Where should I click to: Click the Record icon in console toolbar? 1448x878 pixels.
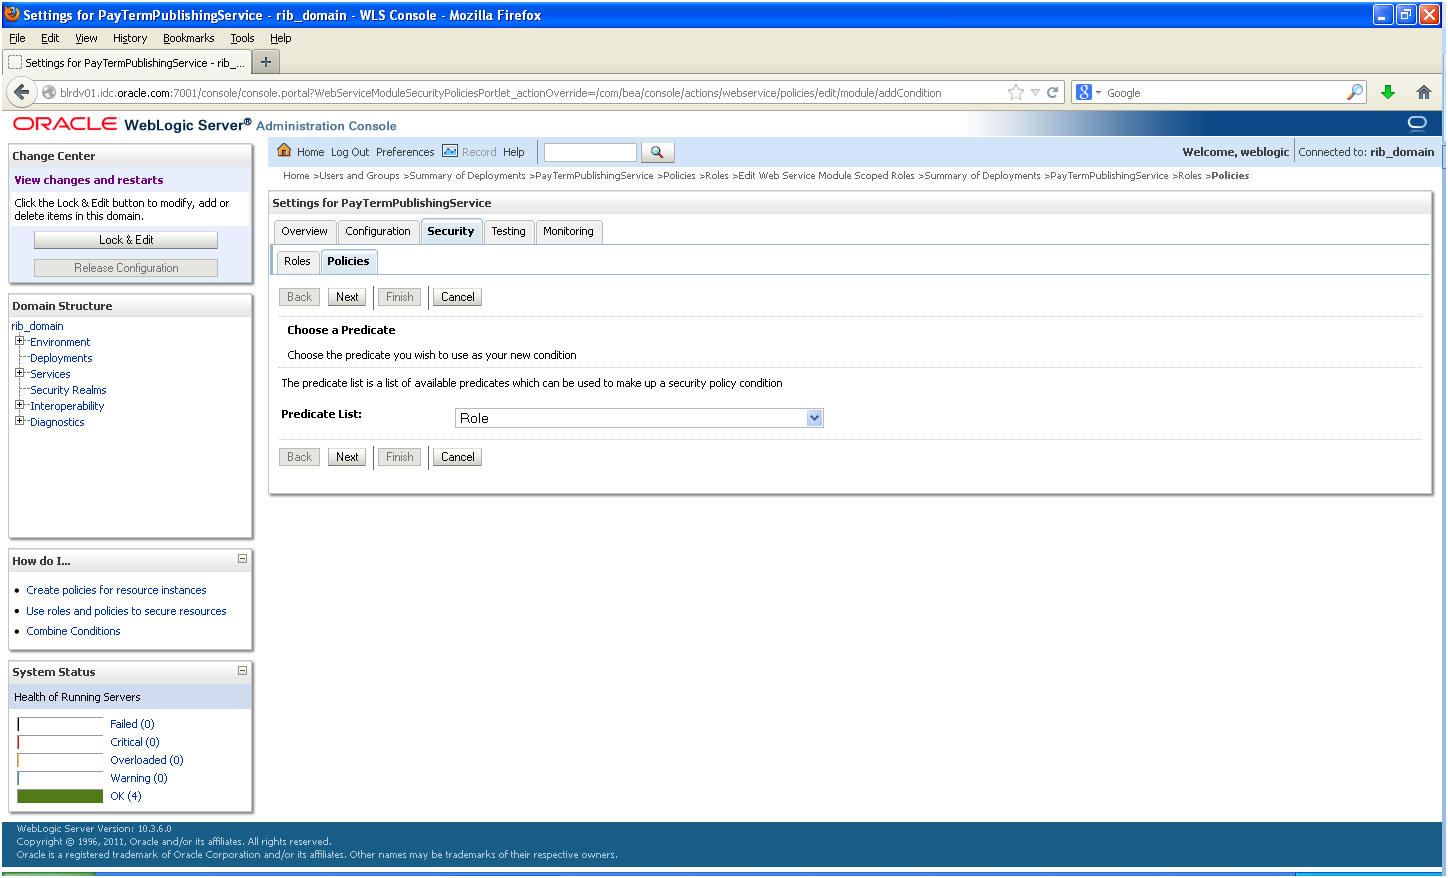coord(450,151)
